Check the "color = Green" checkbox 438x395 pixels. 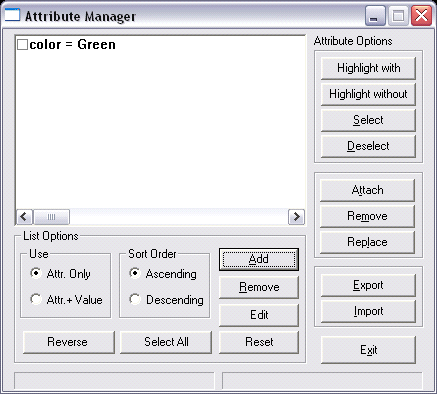[x=22, y=45]
